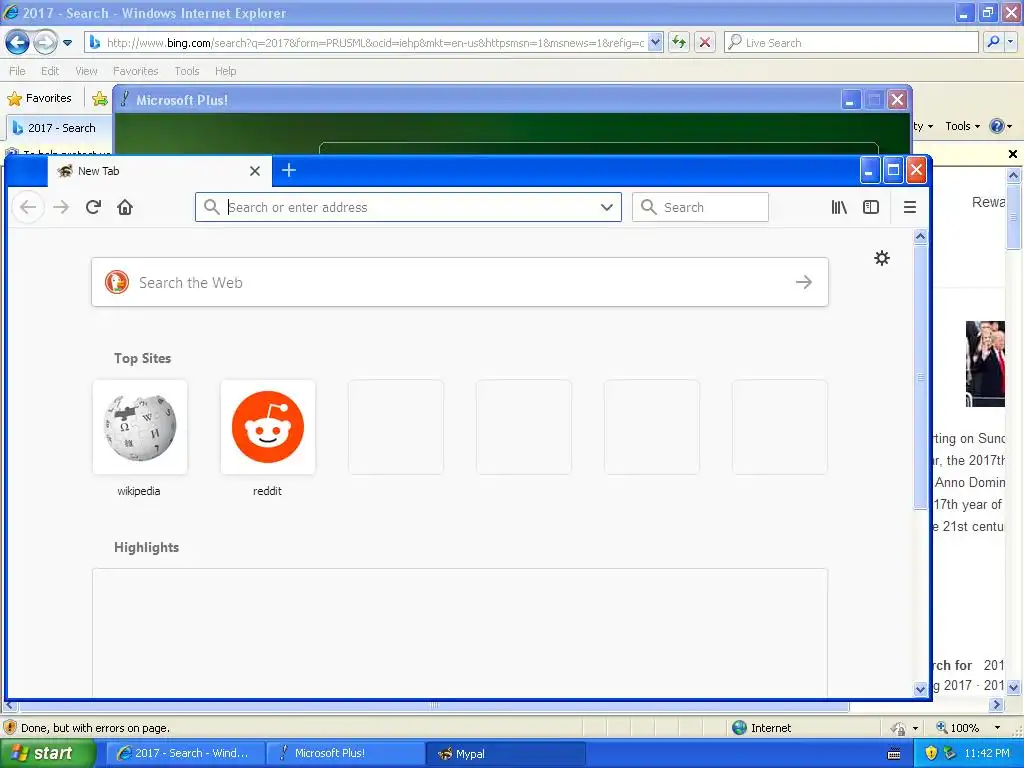The width and height of the screenshot is (1024, 768).
Task: Expand the Internet Explorer address bar dropdown
Action: (656, 43)
